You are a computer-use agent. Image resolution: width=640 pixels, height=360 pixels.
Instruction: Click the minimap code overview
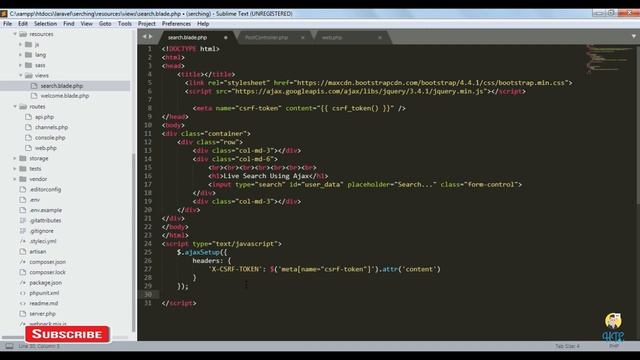click(609, 58)
